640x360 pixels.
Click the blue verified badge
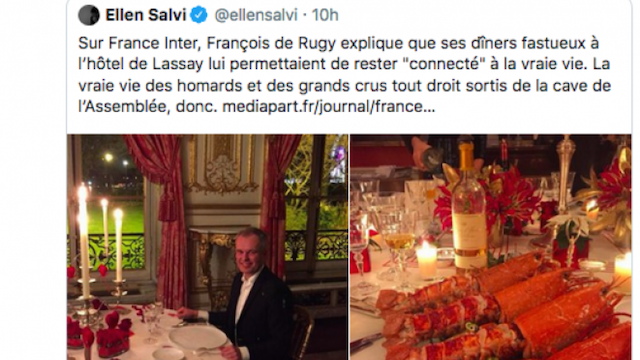[x=199, y=15]
